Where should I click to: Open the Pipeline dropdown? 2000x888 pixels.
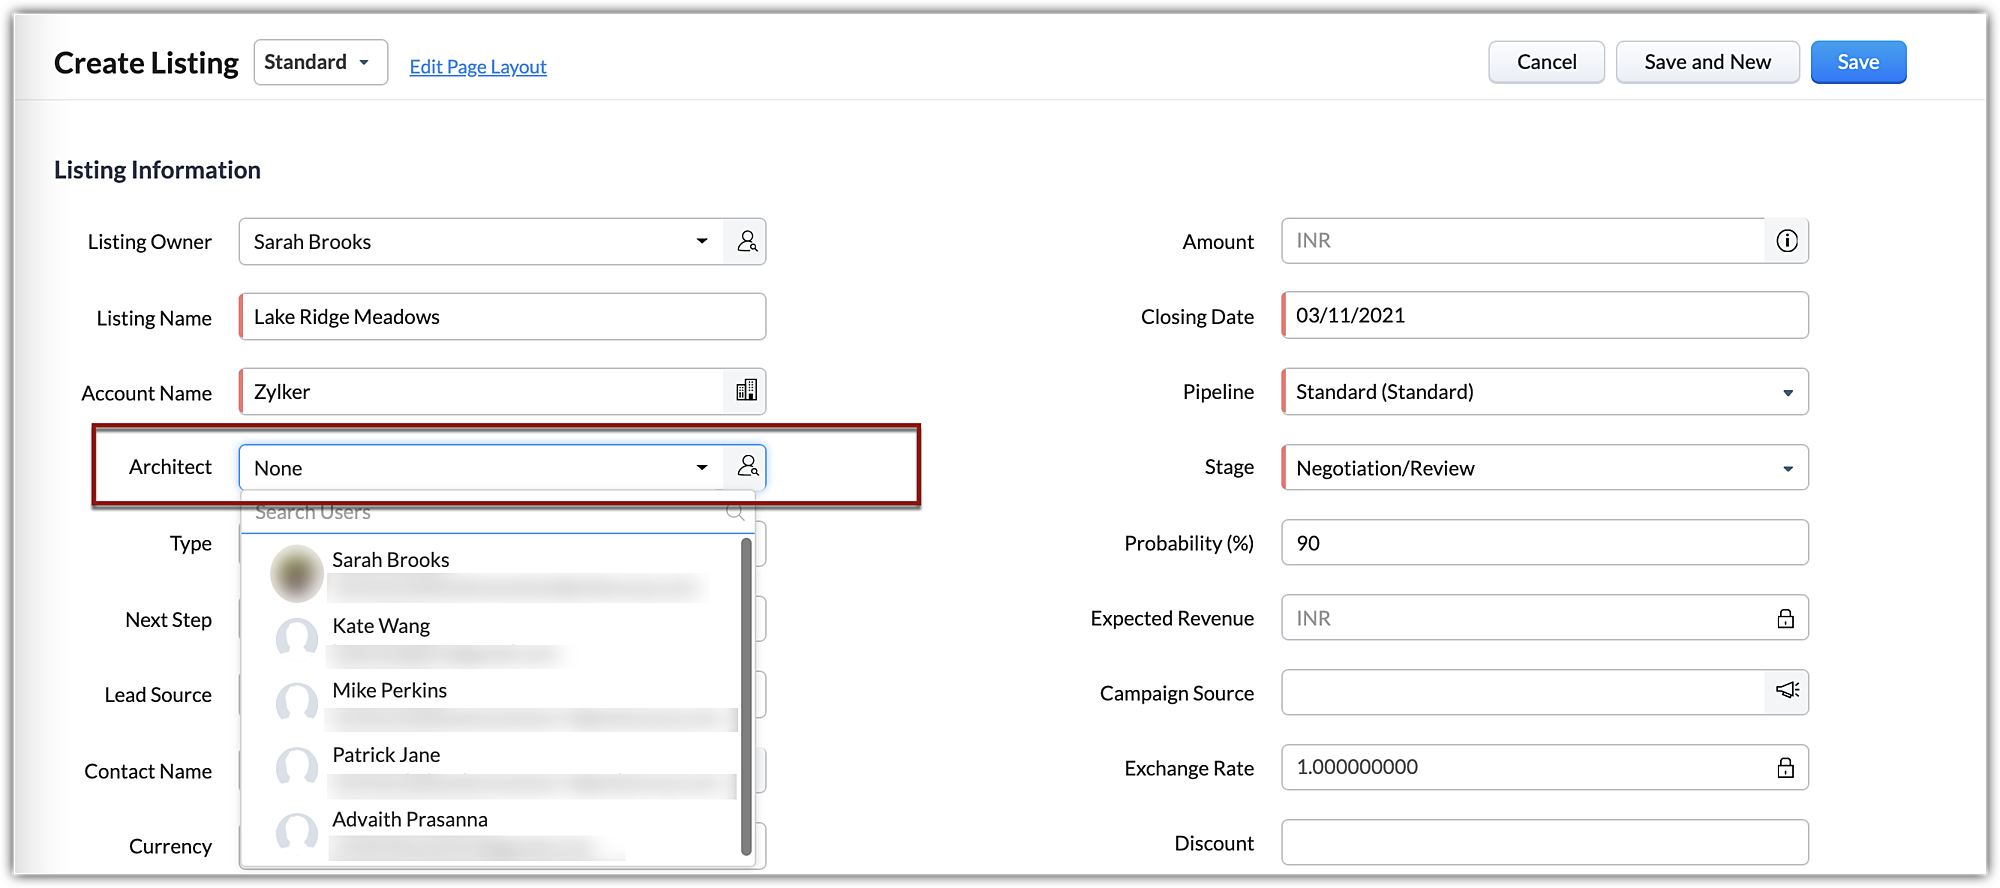tap(1787, 392)
